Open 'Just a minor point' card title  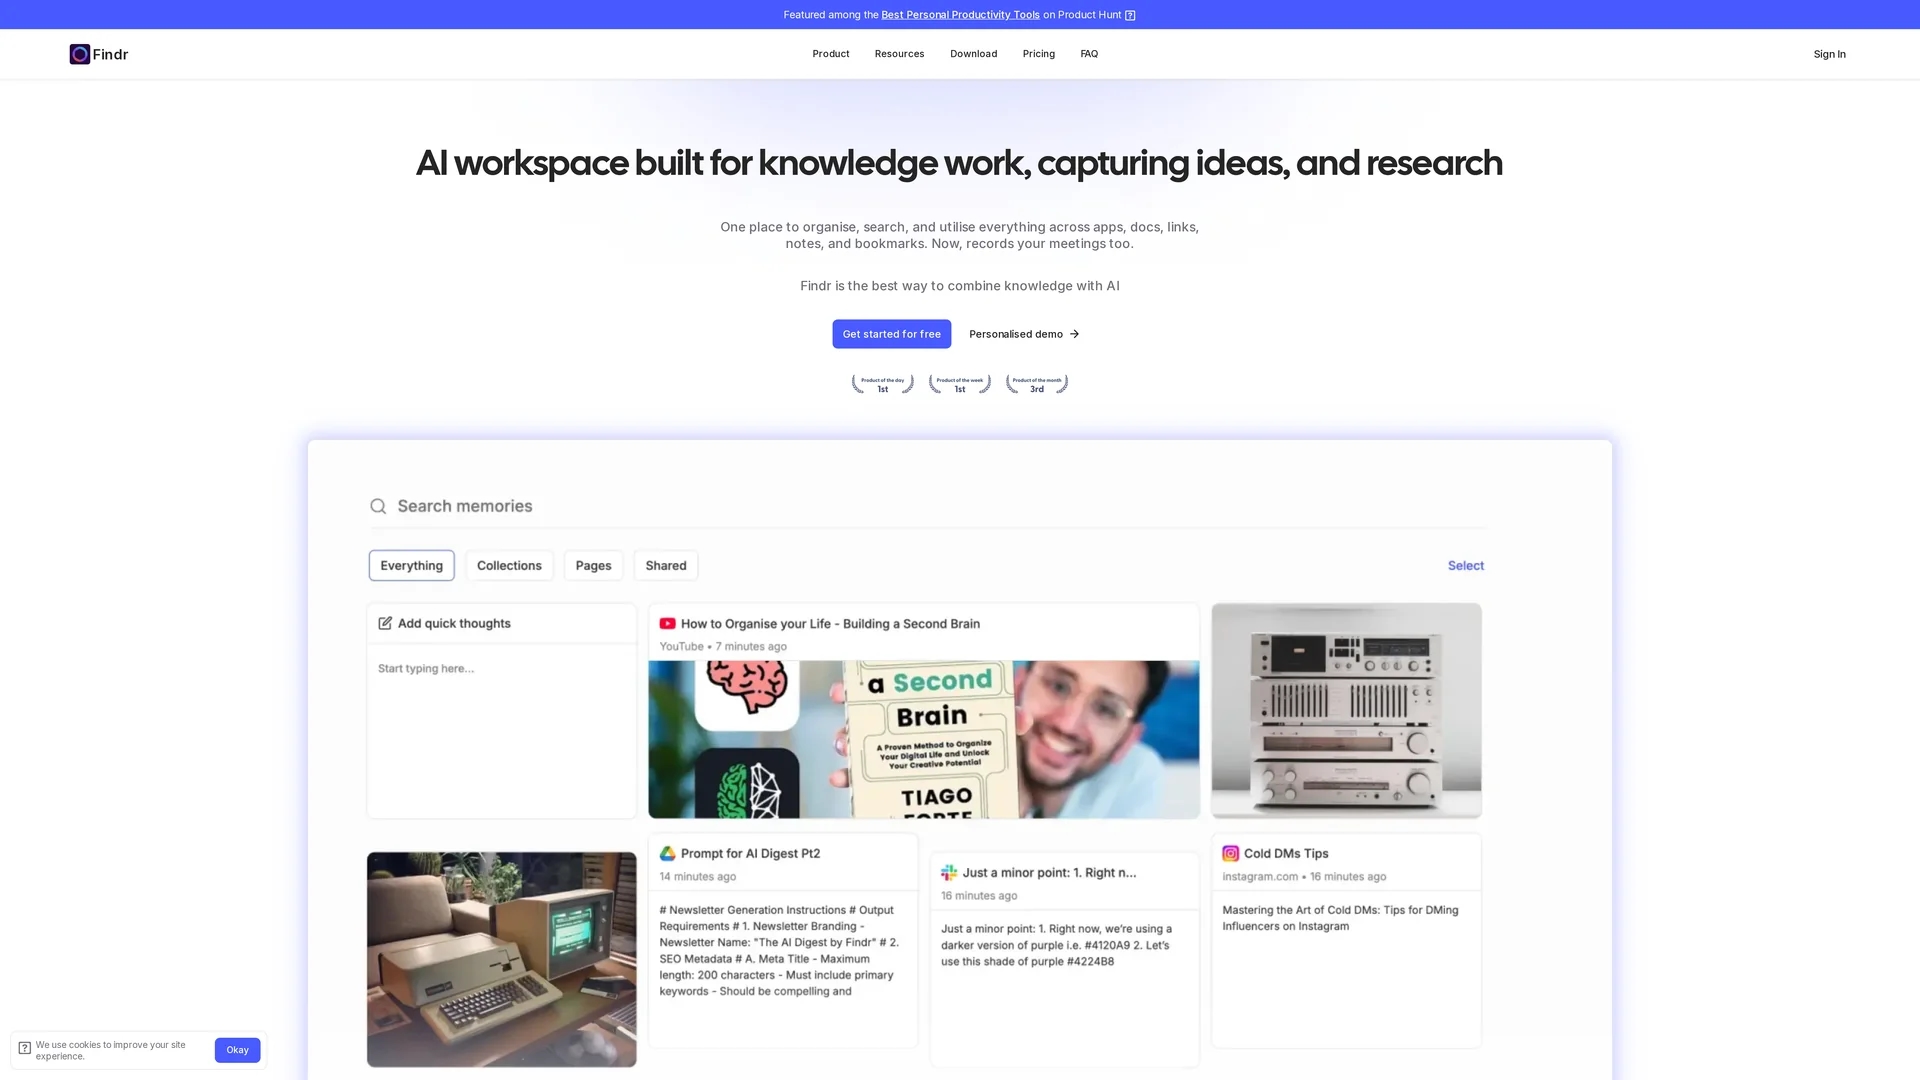(1049, 872)
